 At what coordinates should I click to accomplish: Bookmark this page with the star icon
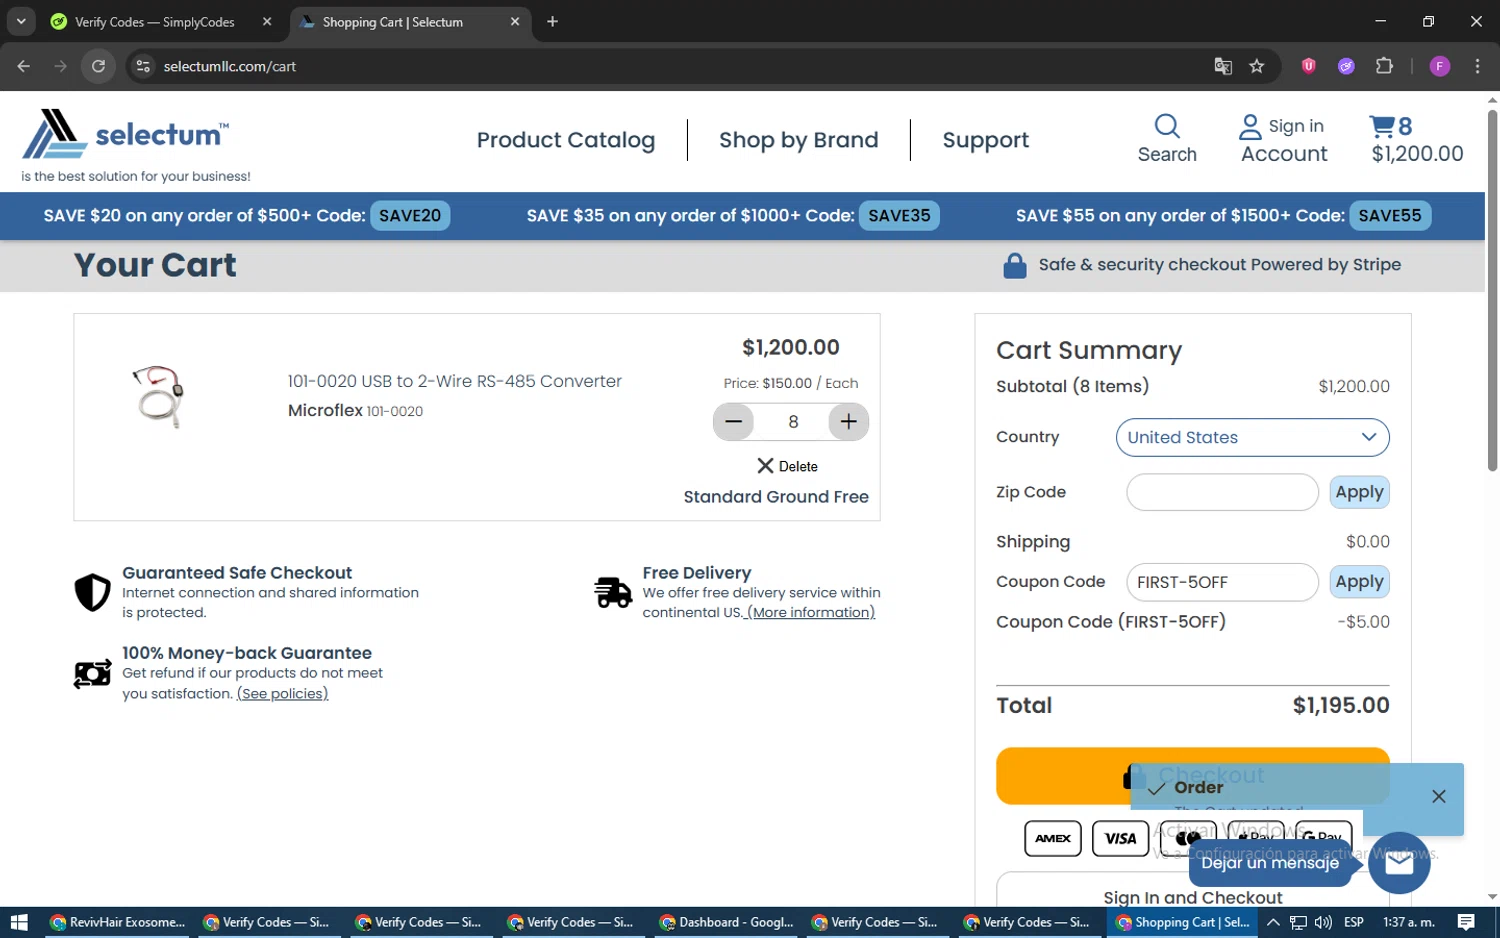[x=1257, y=66]
